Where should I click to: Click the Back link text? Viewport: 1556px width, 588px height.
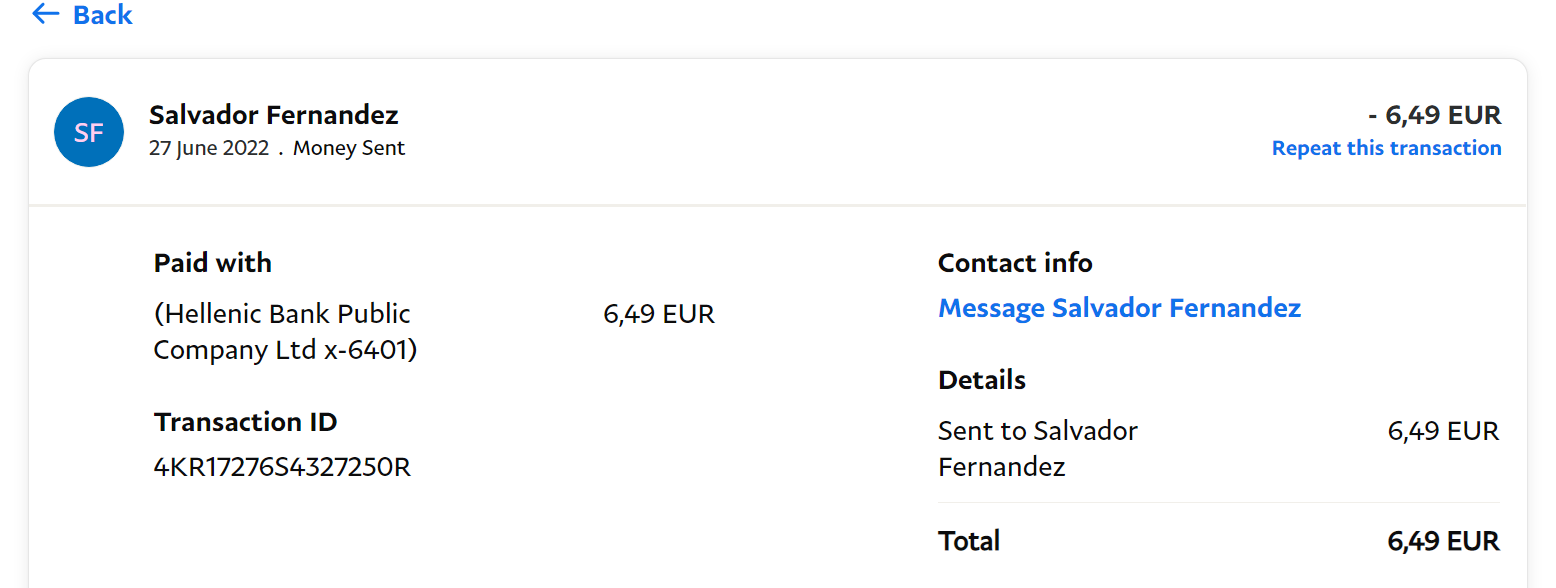tap(102, 15)
